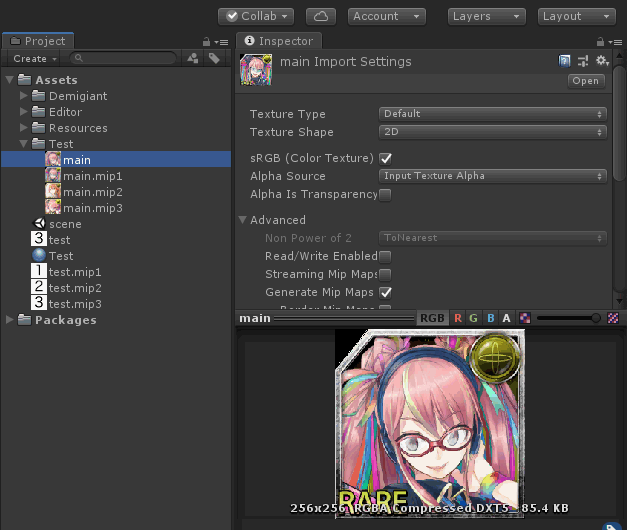Click the search by type icon
The image size is (627, 530).
click(193, 58)
